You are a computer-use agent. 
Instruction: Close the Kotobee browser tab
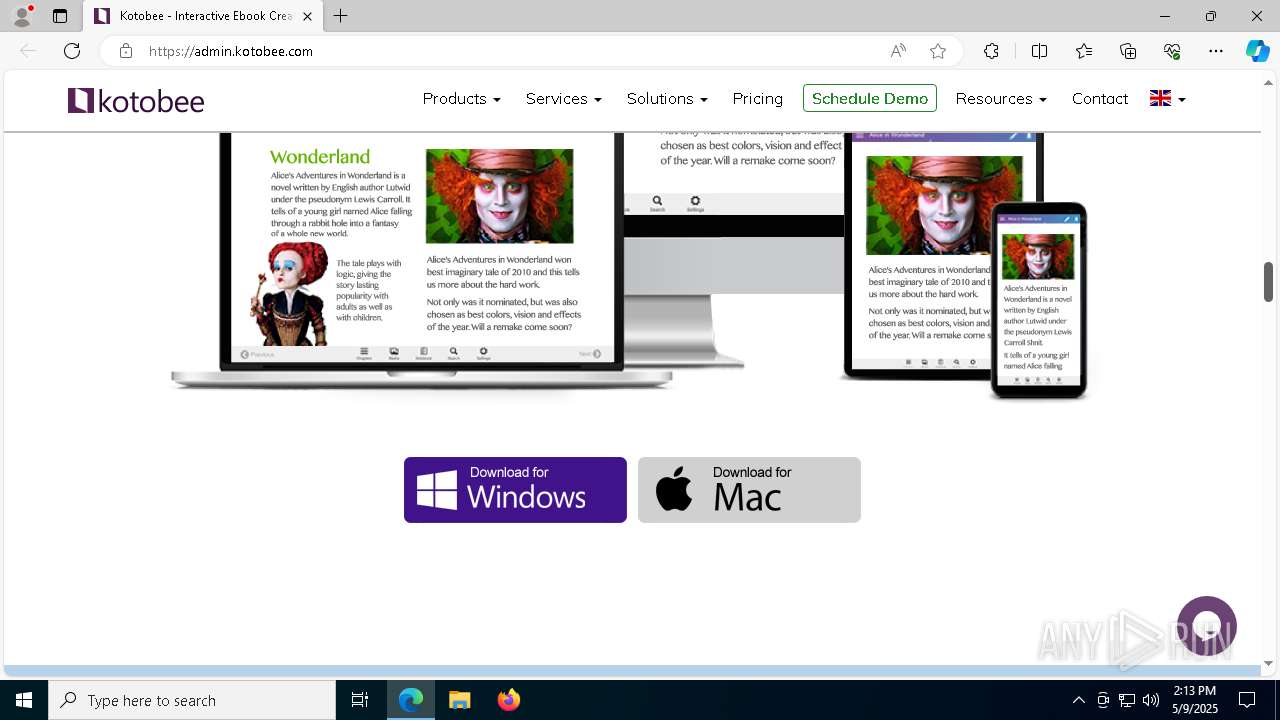(307, 16)
